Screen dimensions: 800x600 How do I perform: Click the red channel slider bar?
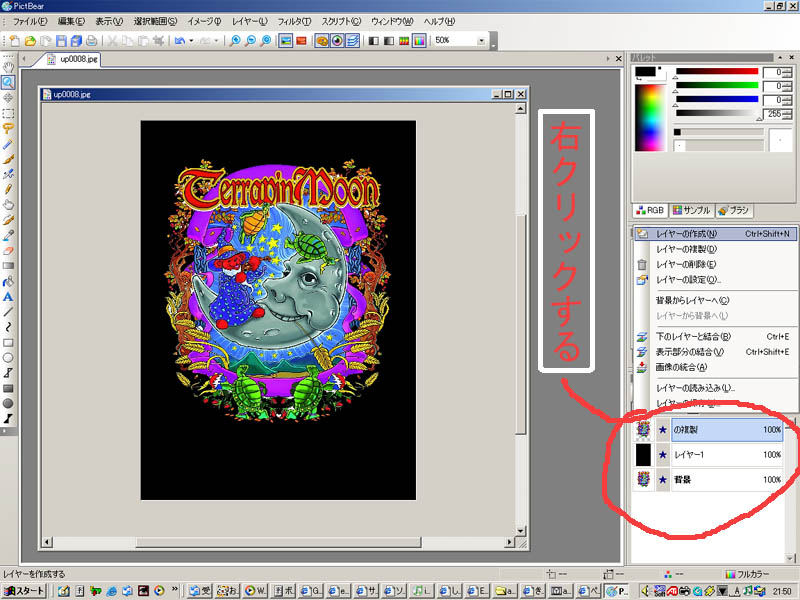point(717,71)
